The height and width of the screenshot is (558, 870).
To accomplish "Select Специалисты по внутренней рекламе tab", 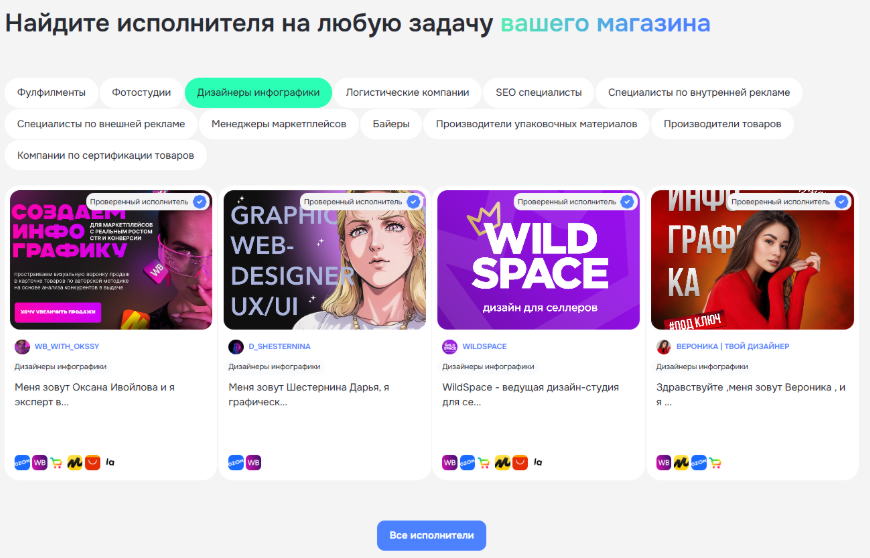I will 699,93.
